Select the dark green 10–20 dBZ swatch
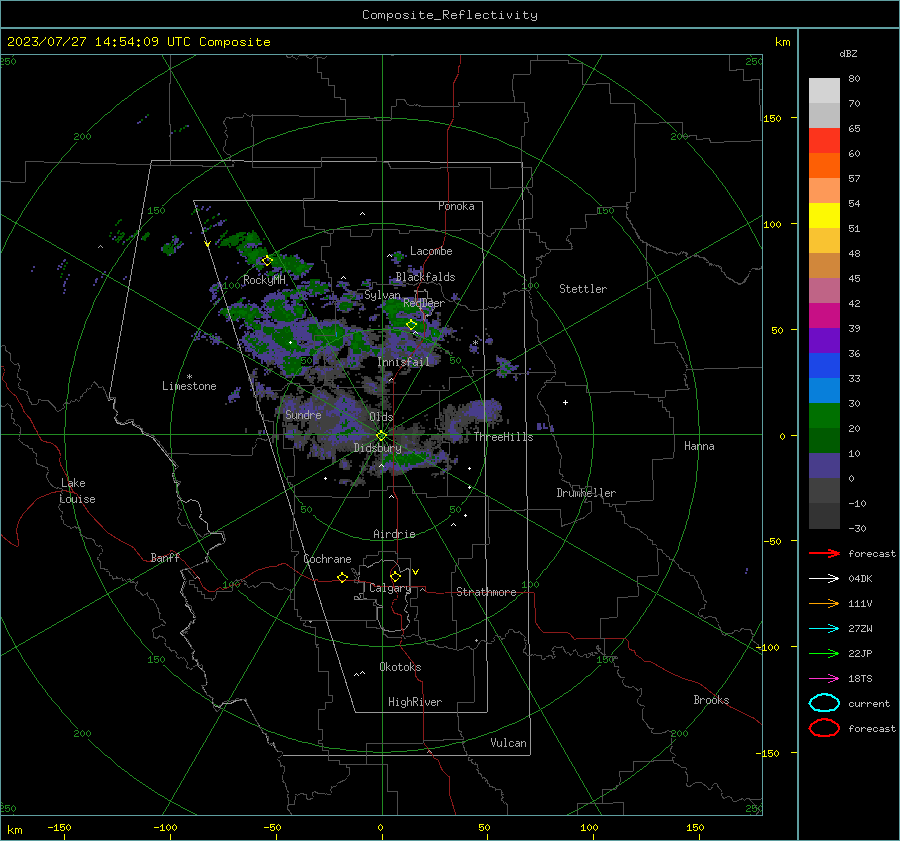 tap(824, 441)
